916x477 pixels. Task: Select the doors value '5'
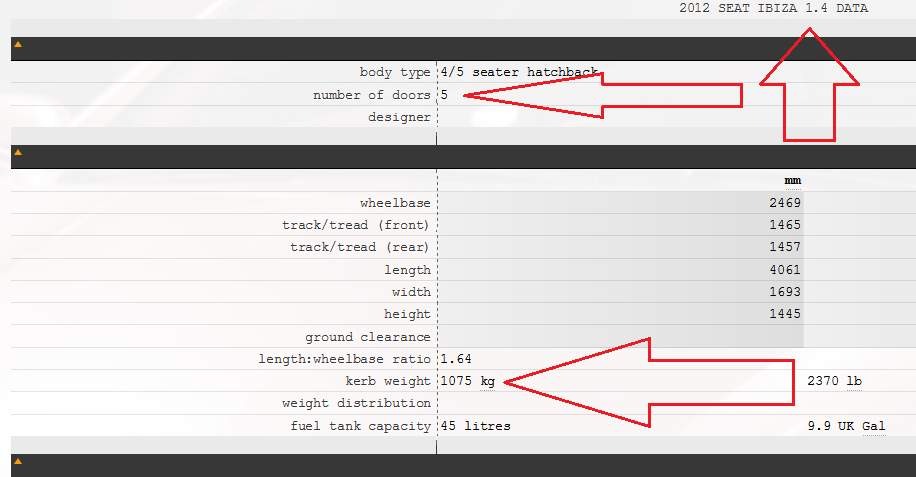445,95
